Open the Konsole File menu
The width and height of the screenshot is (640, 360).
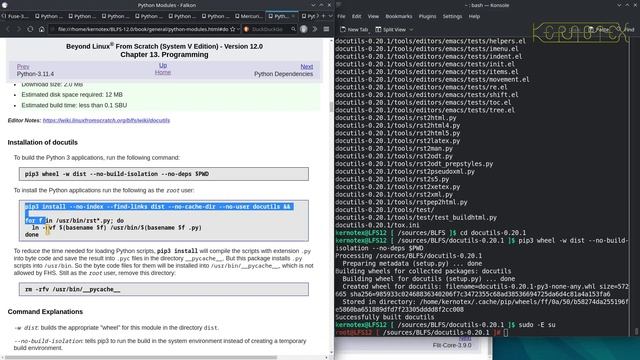(x=341, y=16)
